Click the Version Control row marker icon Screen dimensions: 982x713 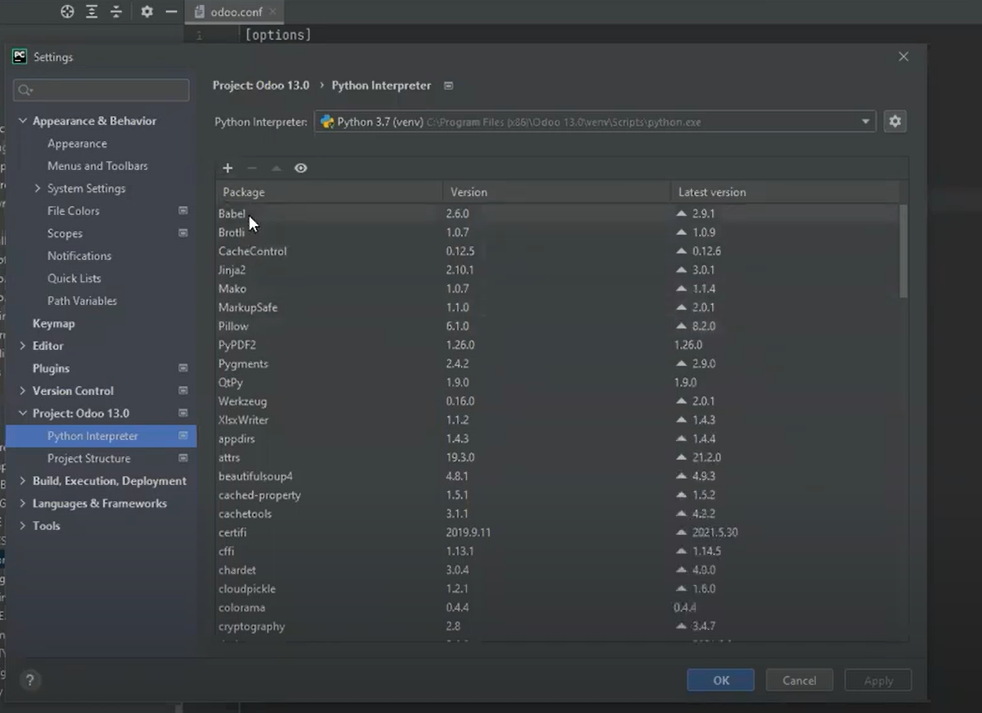[183, 391]
